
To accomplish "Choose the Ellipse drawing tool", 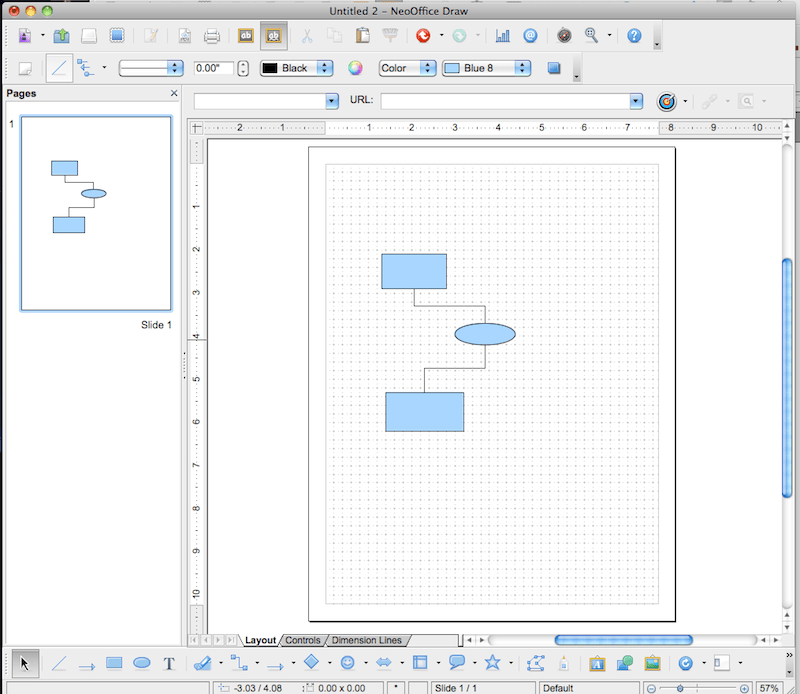I will click(141, 663).
